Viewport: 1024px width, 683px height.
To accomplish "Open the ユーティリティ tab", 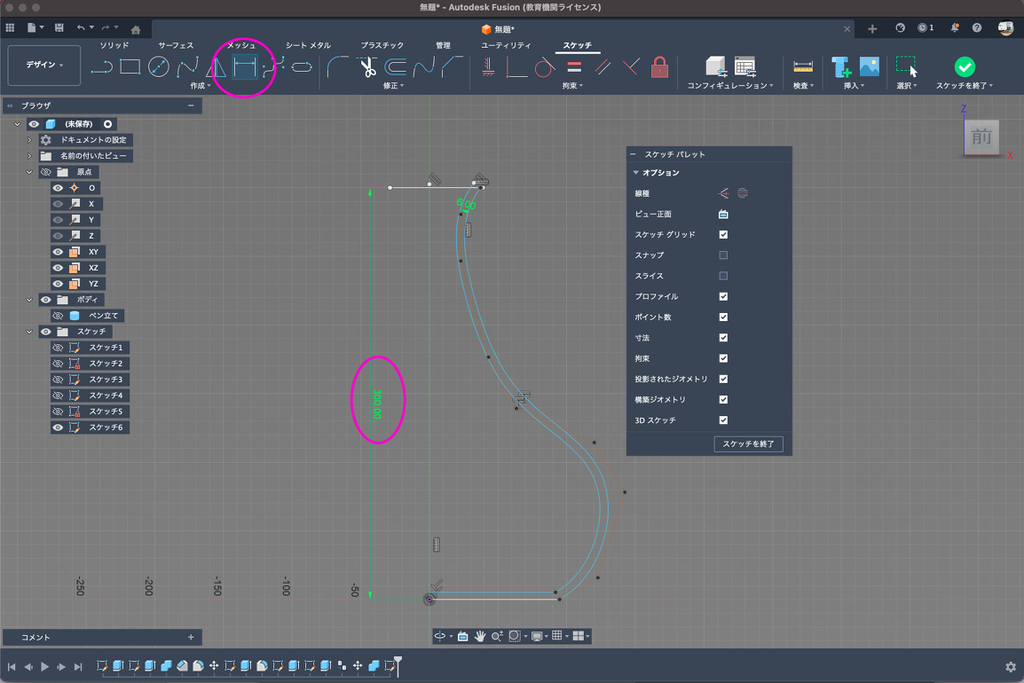I will click(x=506, y=45).
